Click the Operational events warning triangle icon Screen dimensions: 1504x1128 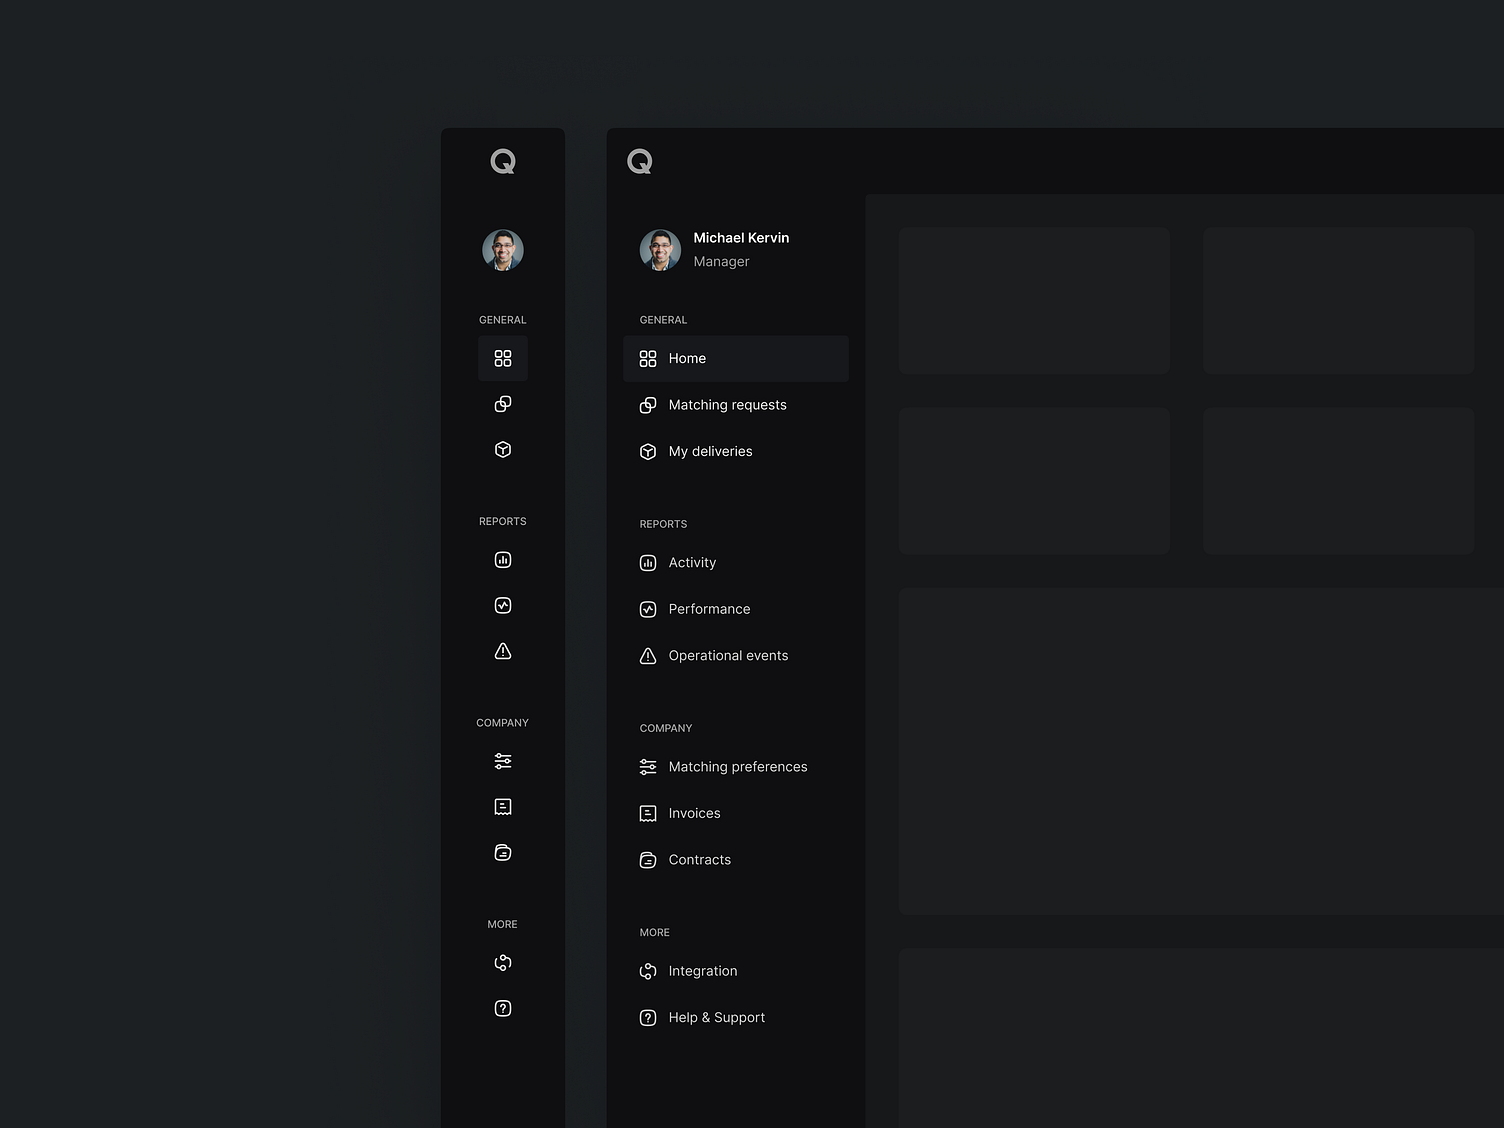point(502,651)
